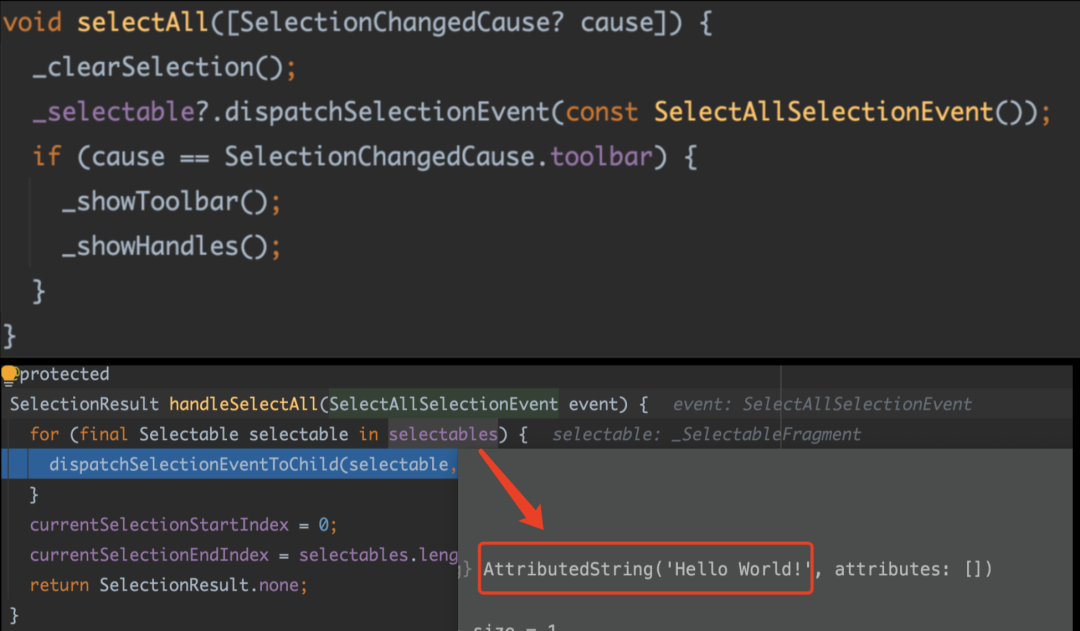Click the inline hint 'event: SelectAllSelectionEvent'
This screenshot has width=1080, height=631.
(x=822, y=404)
